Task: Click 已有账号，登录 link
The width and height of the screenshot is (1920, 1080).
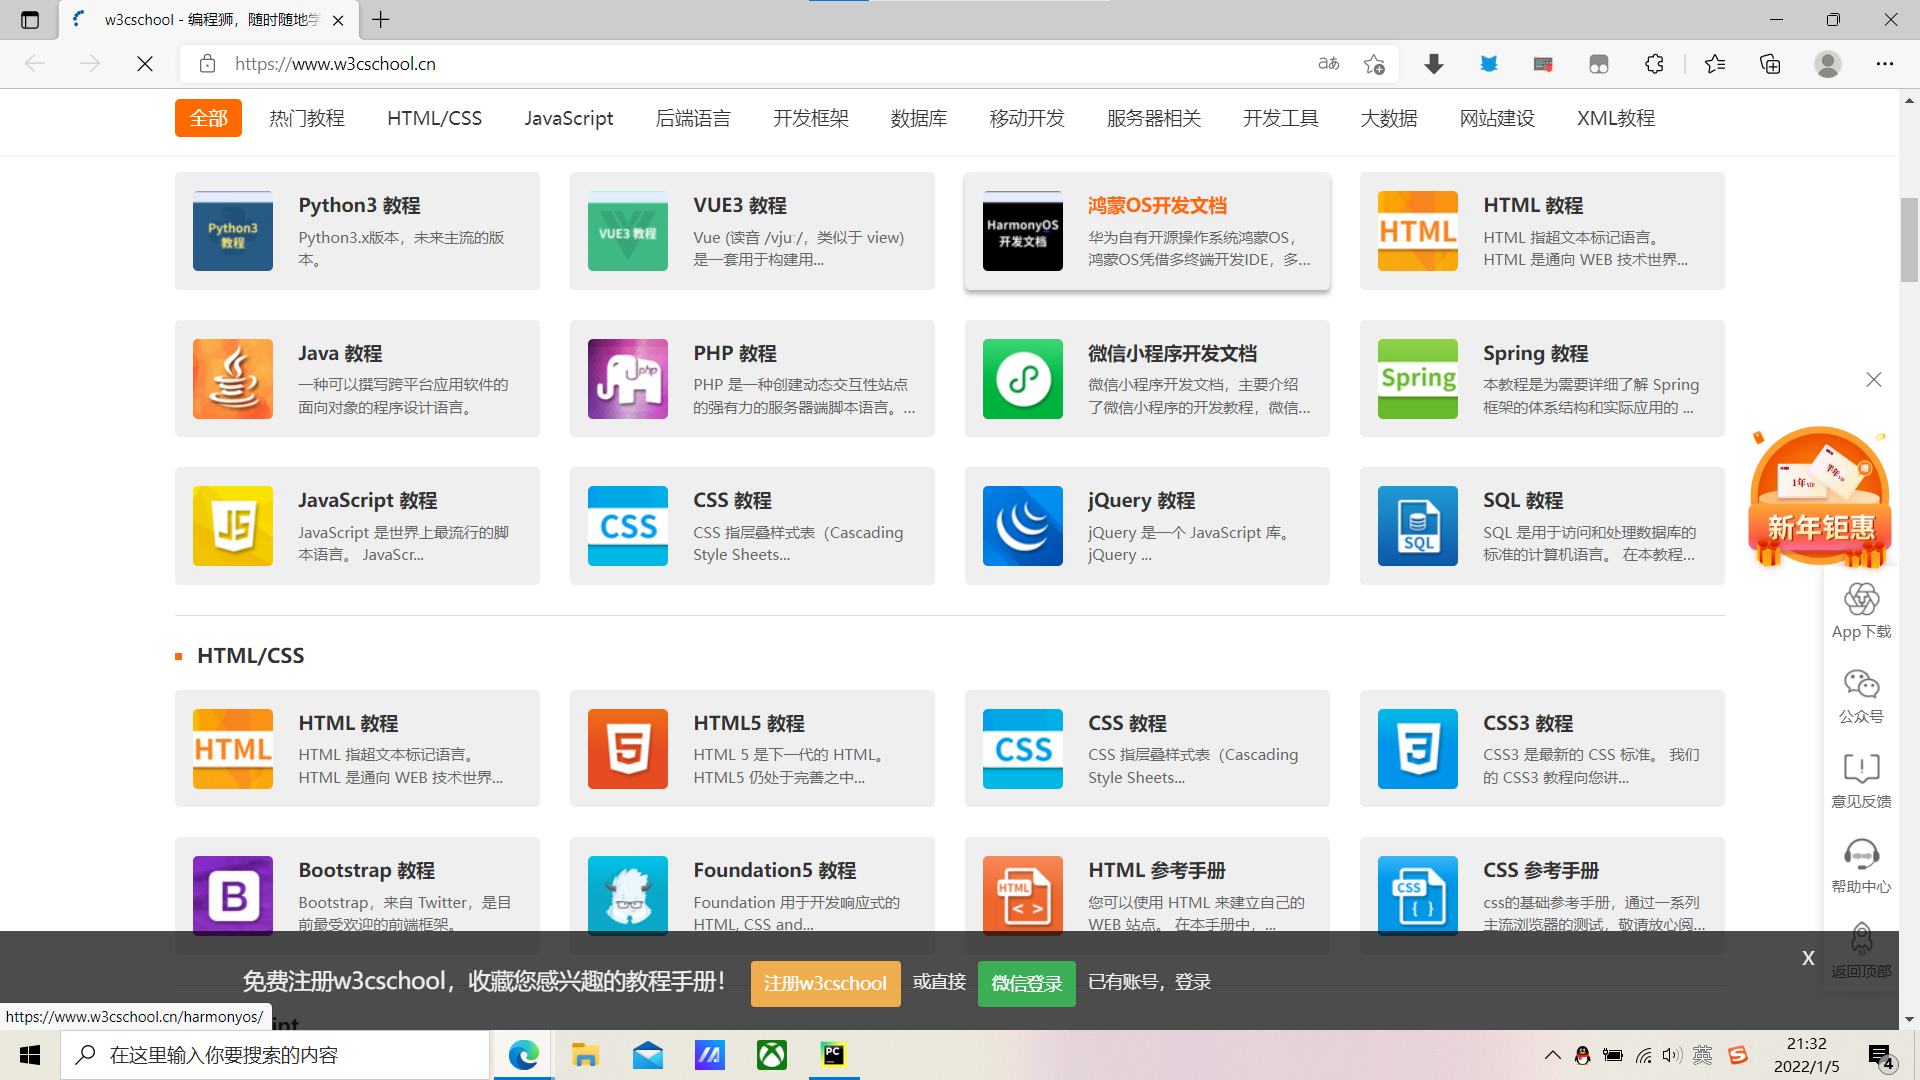Action: [x=1149, y=982]
